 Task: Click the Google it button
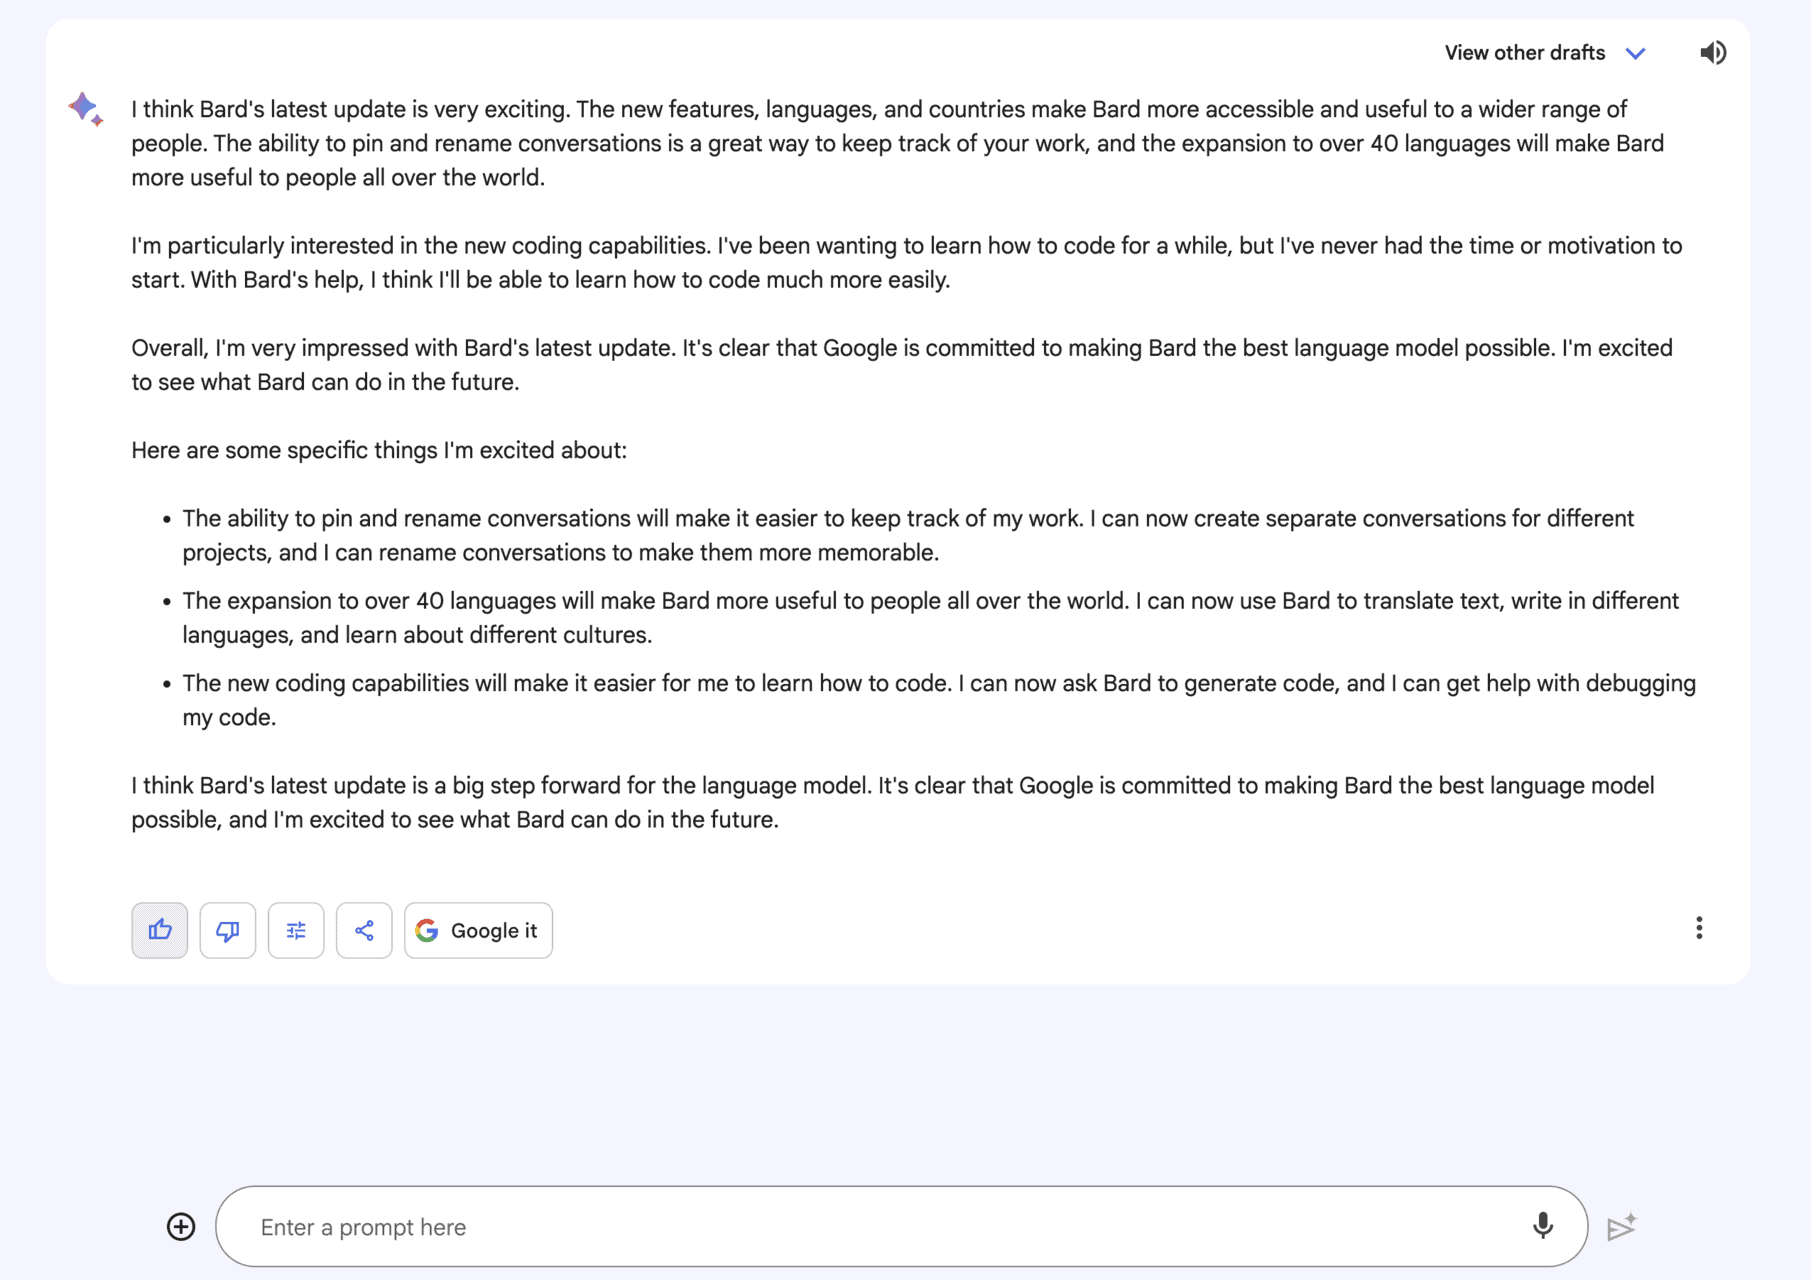[x=478, y=930]
